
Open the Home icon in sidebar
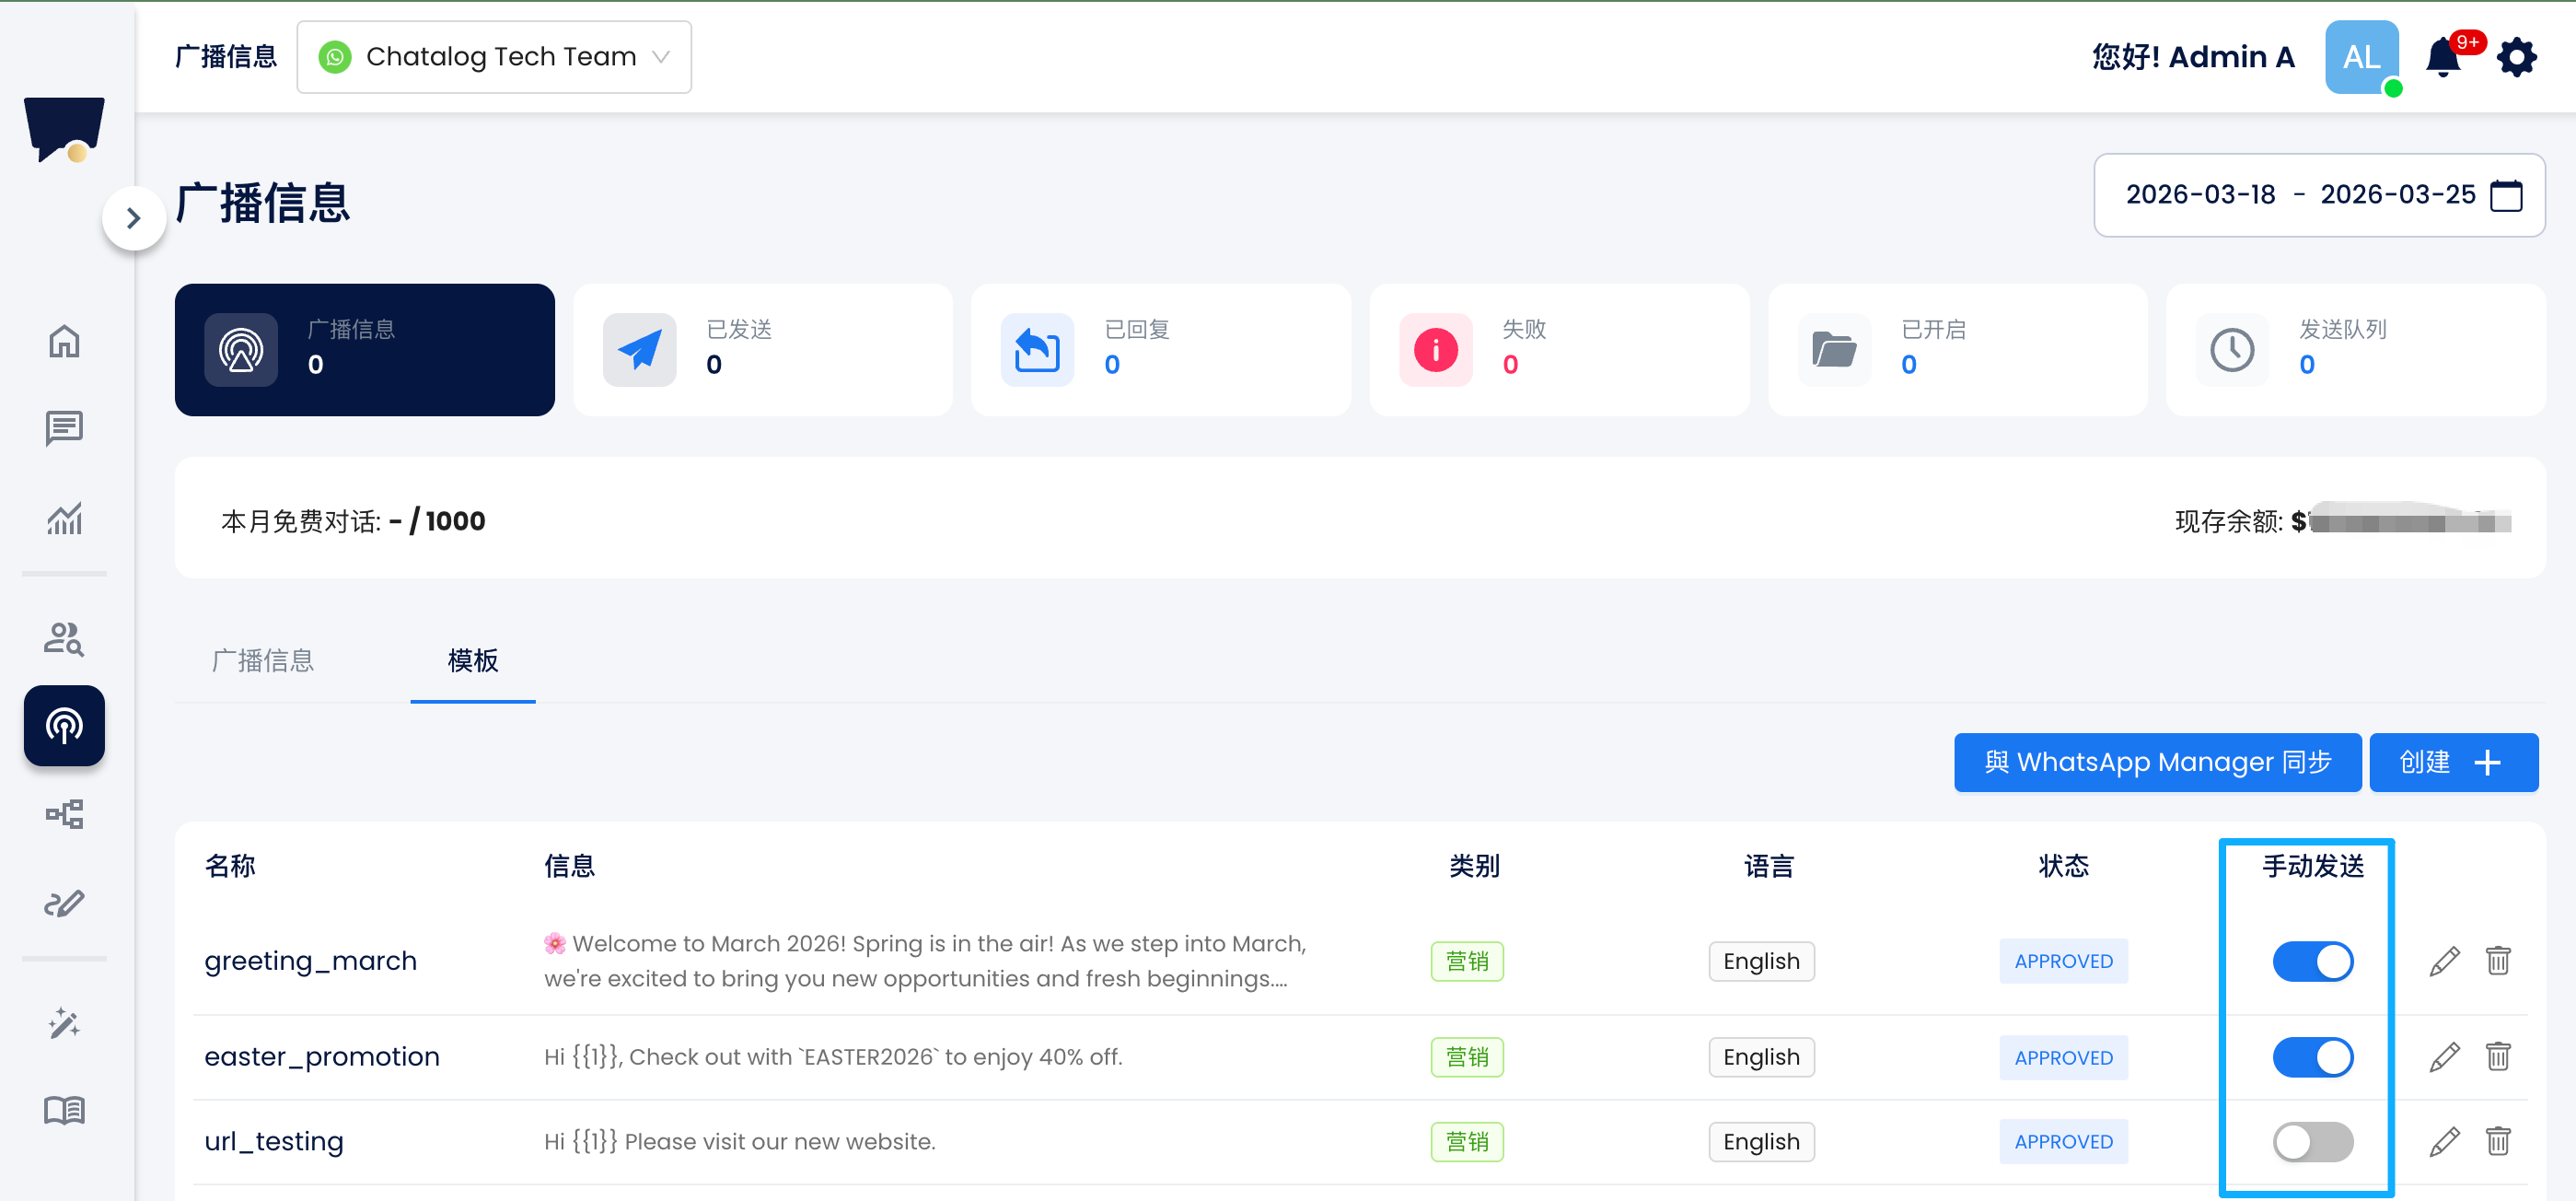click(64, 341)
